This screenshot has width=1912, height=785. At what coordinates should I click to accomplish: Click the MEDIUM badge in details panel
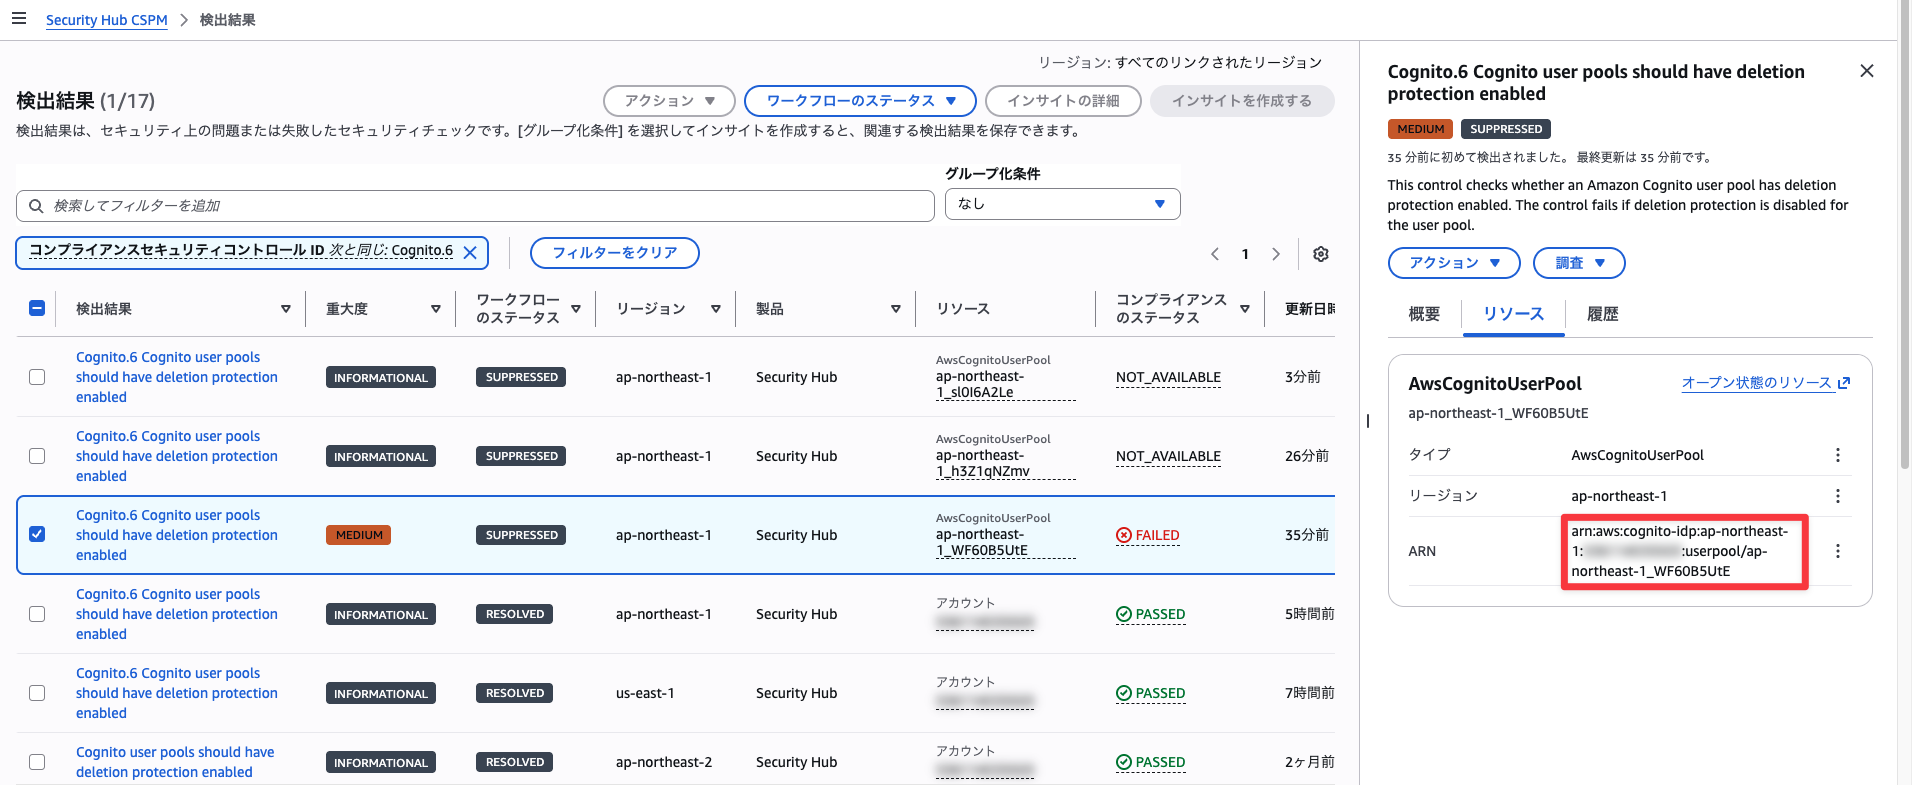1420,129
